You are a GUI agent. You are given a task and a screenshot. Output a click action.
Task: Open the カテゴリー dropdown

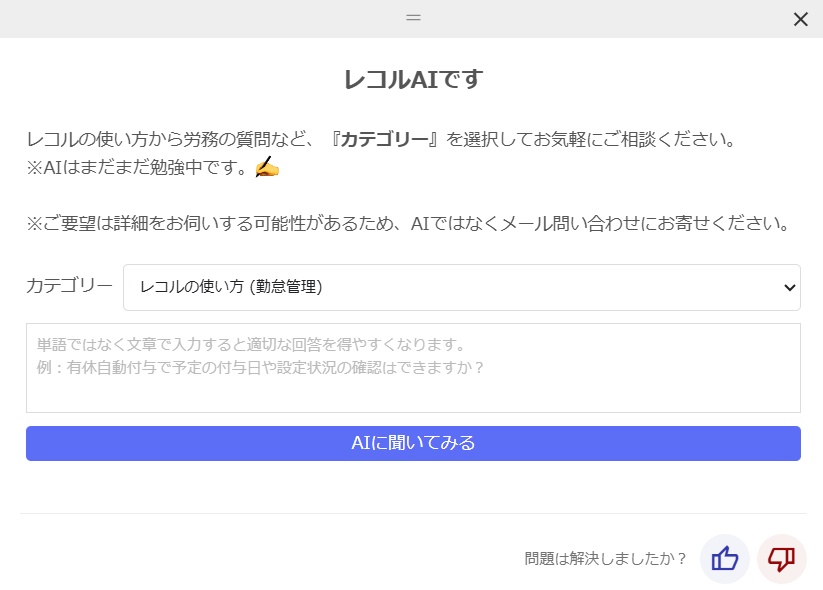point(461,287)
